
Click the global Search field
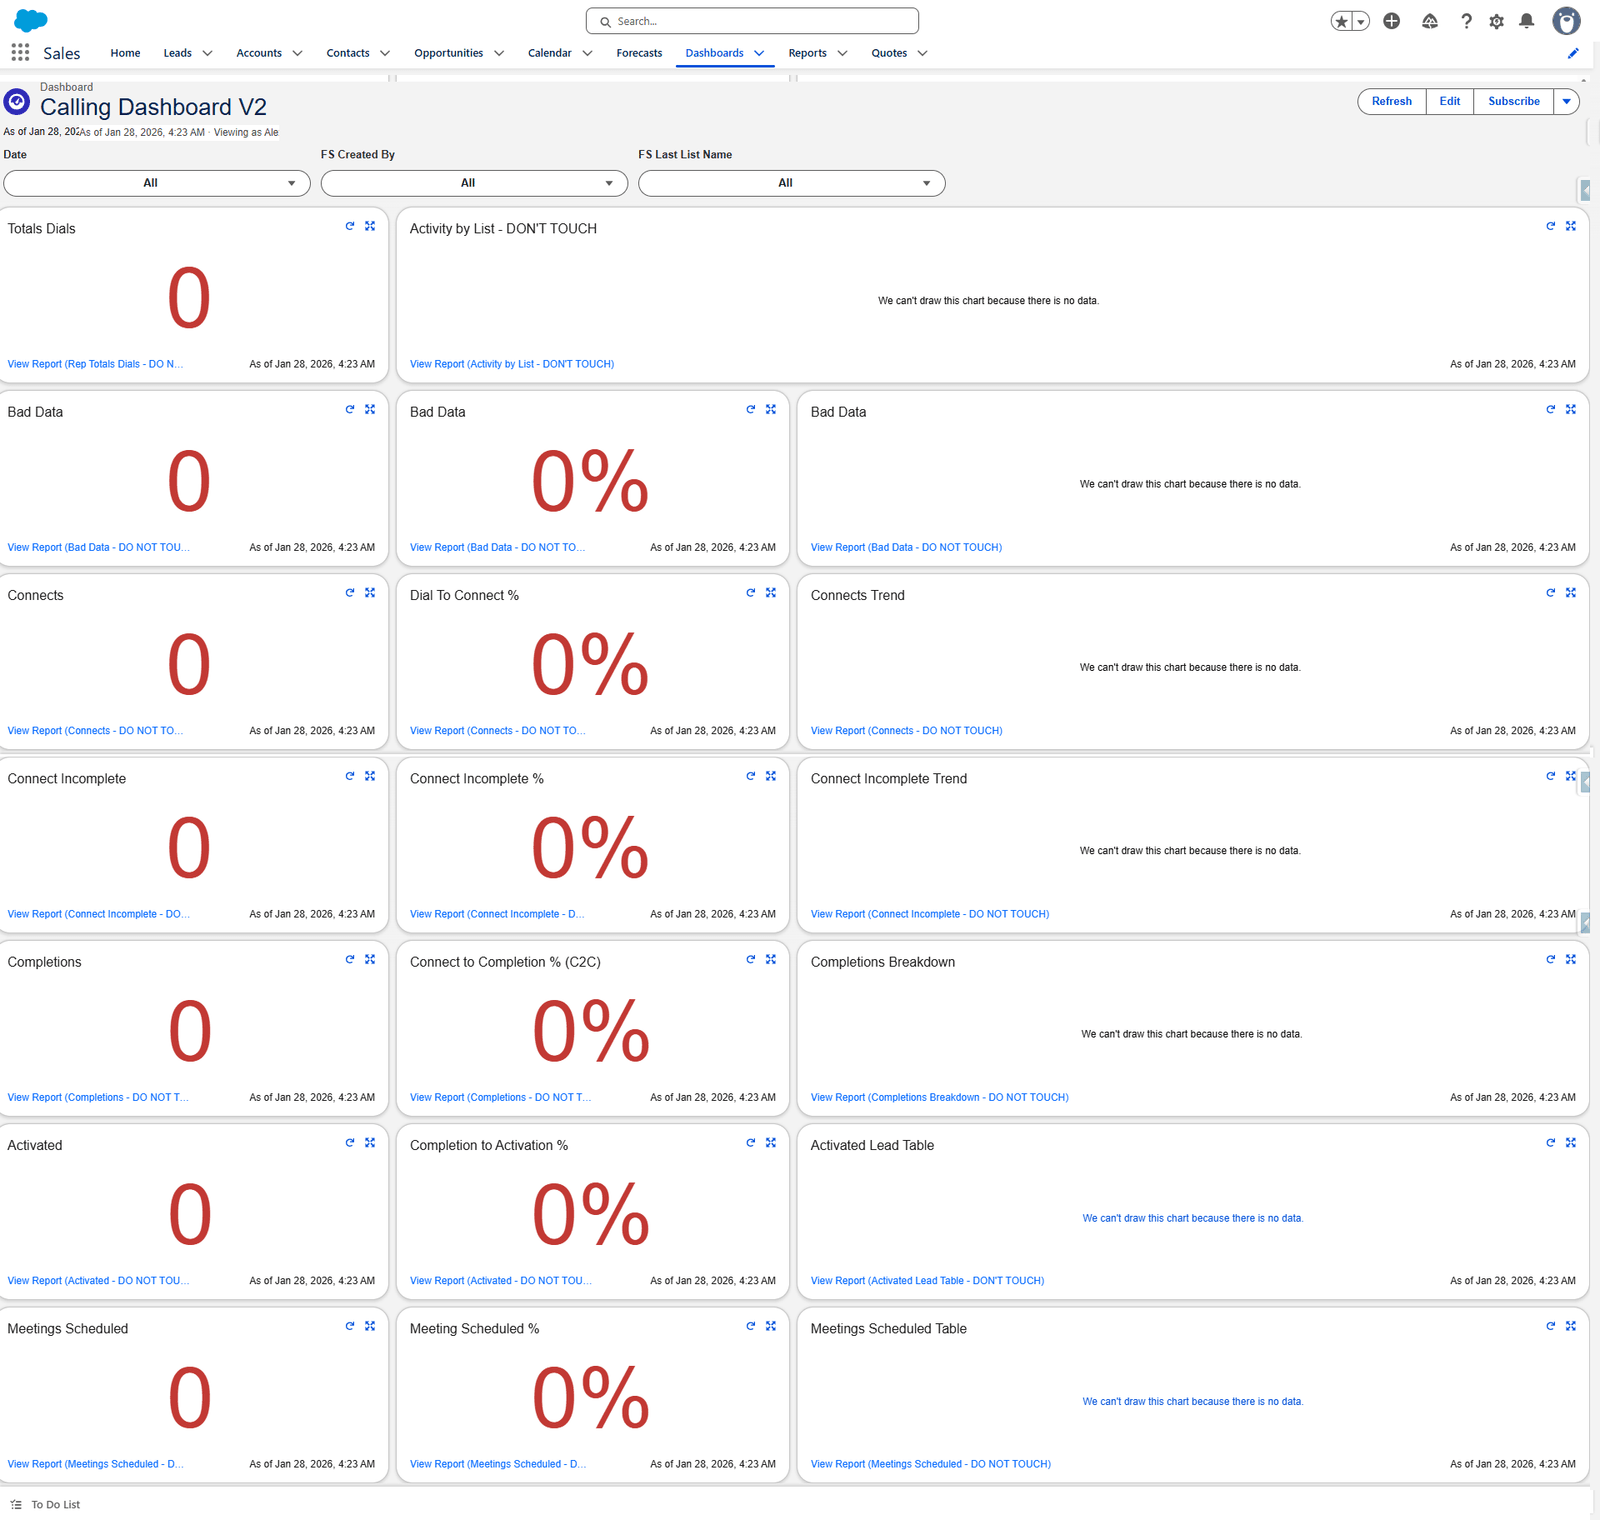[752, 21]
